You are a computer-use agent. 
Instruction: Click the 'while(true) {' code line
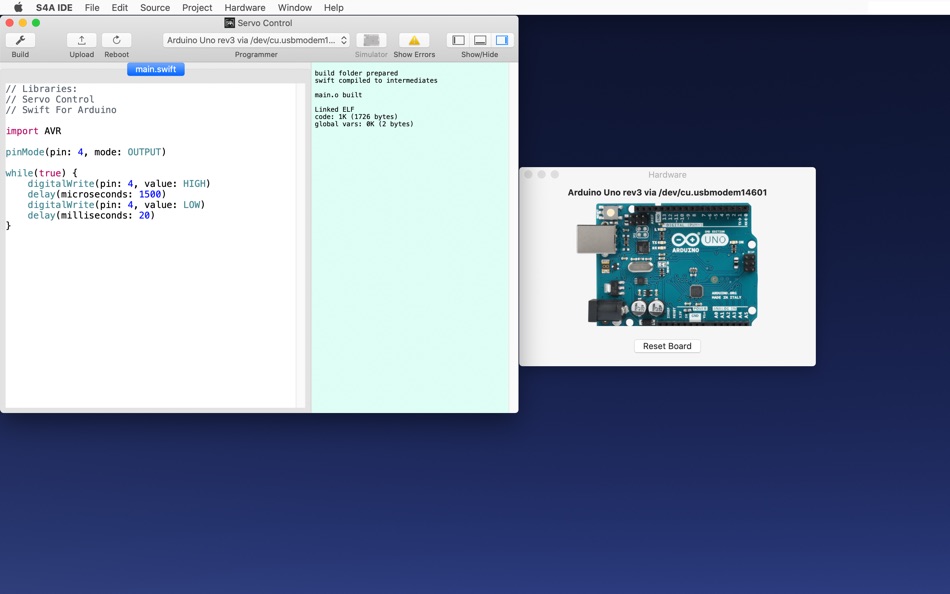coord(41,173)
